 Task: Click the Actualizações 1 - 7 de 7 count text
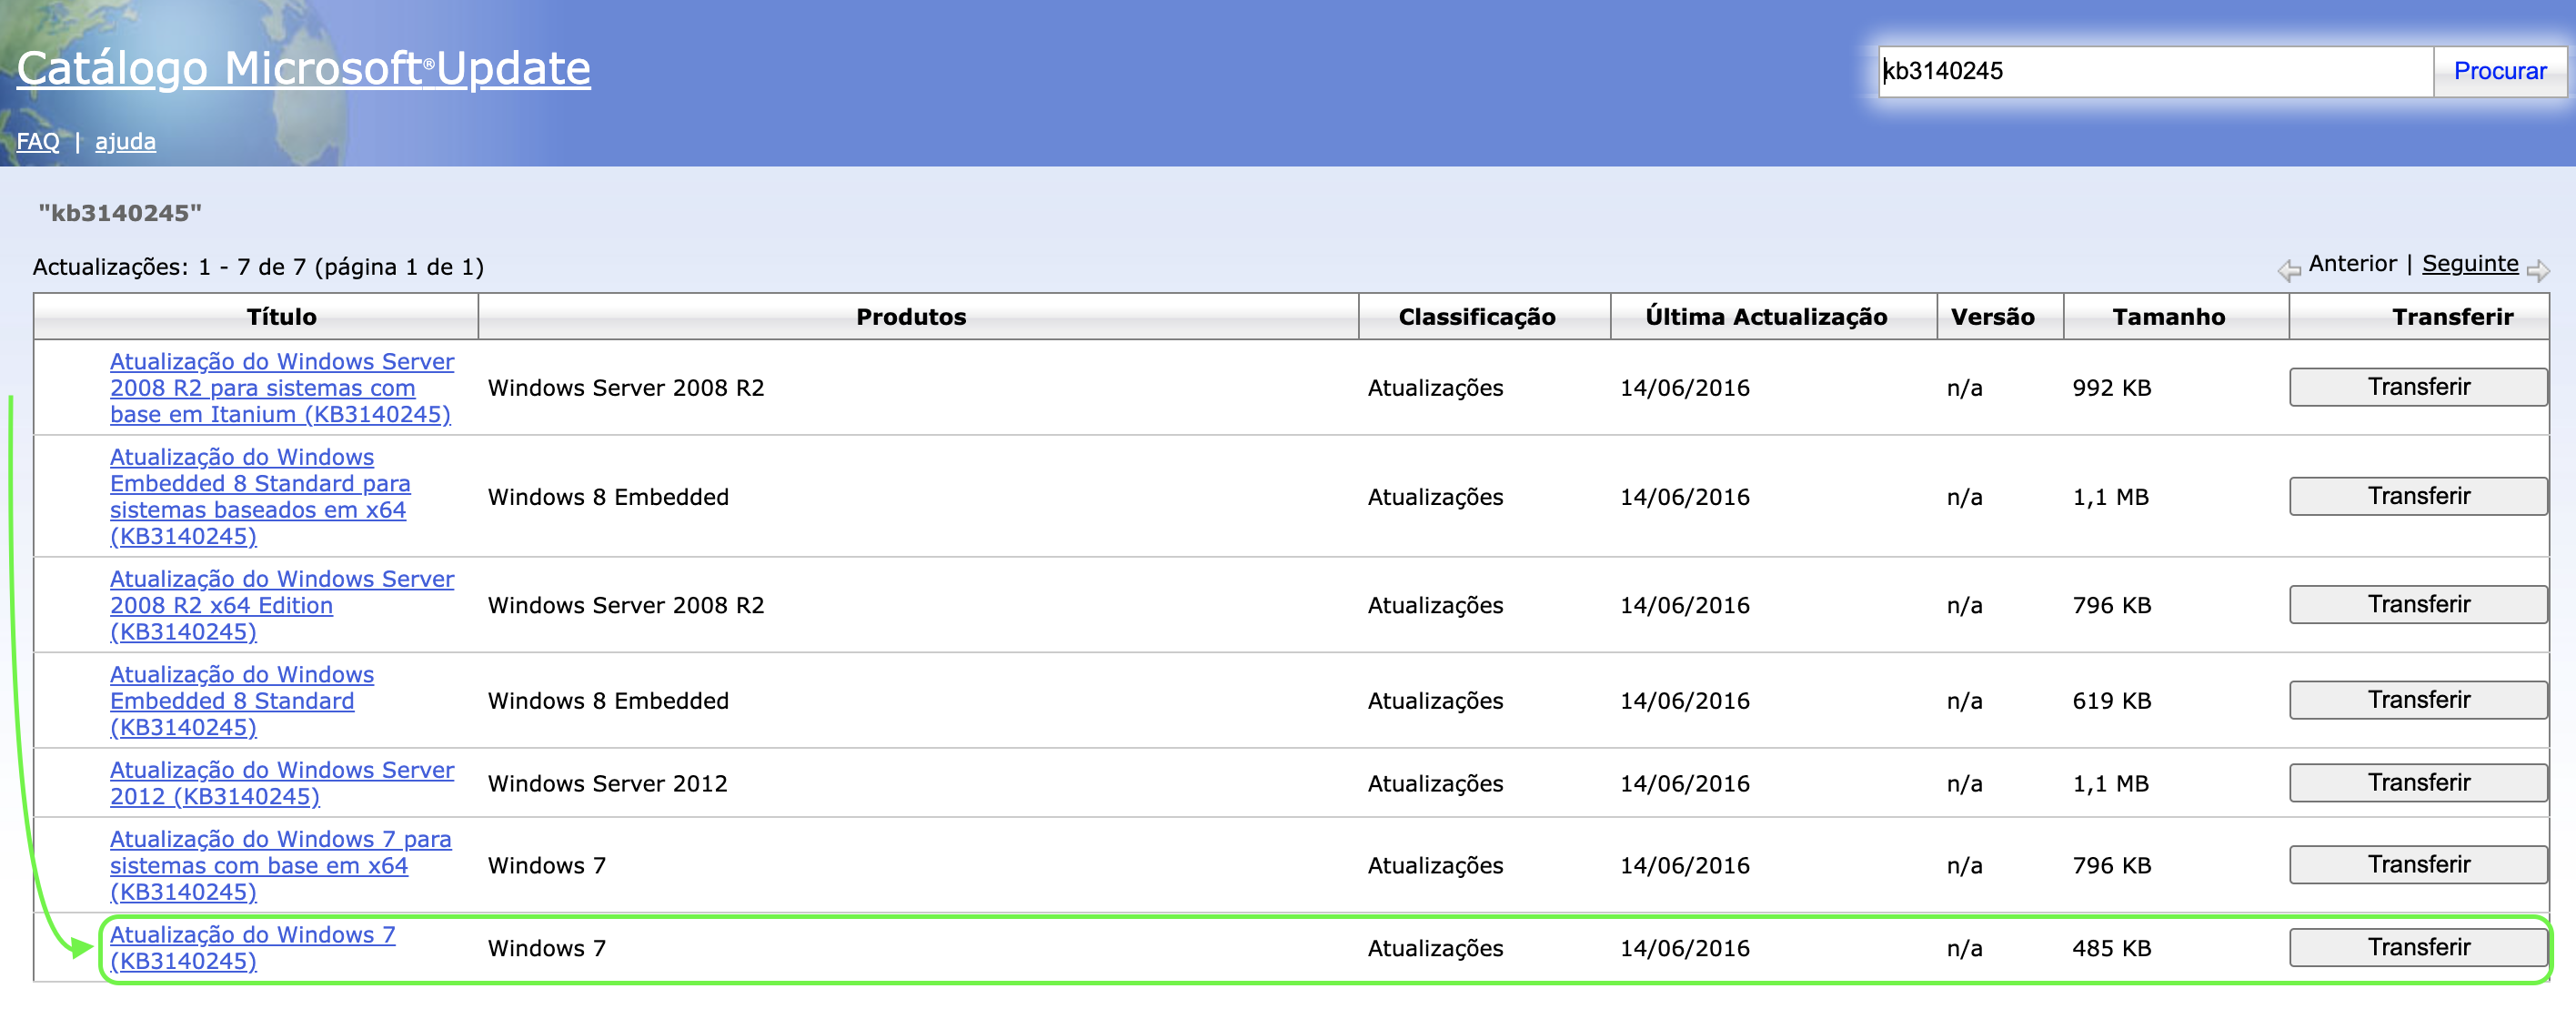[258, 267]
